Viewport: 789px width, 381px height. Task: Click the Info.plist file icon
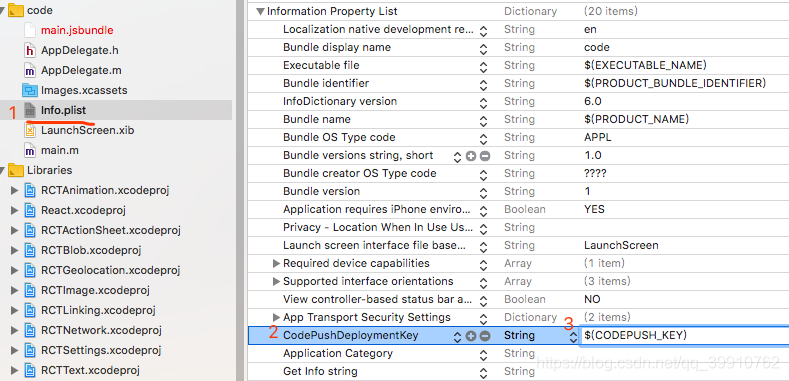[x=30, y=110]
